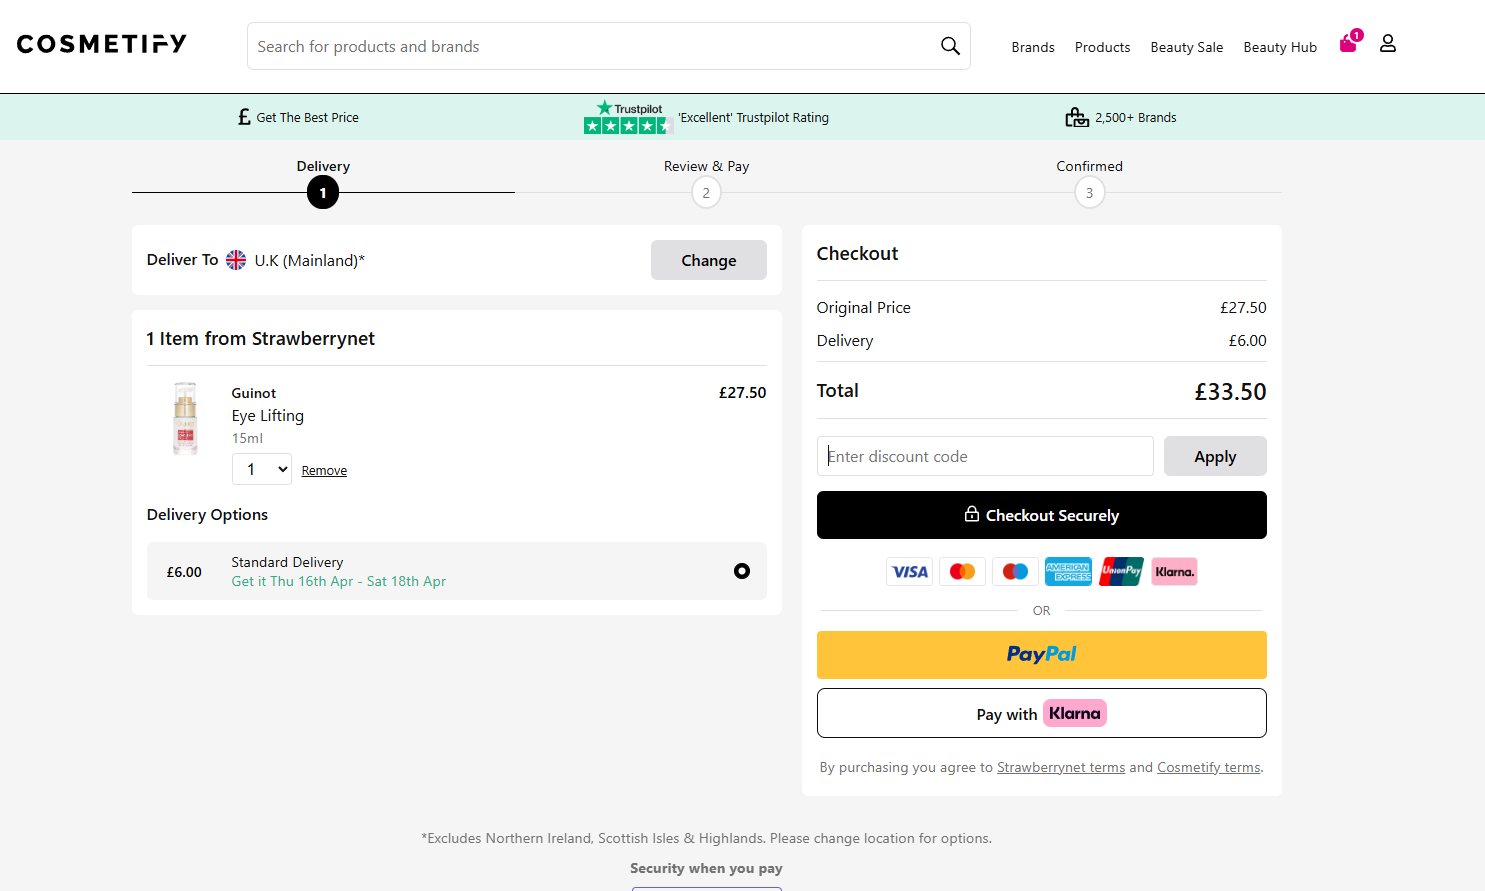Open the item quantity dropdown
The width and height of the screenshot is (1485, 891).
click(x=262, y=469)
